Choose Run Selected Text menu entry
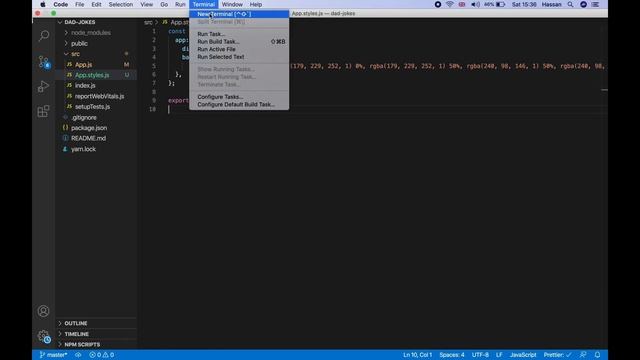Image resolution: width=640 pixels, height=360 pixels. [239, 57]
